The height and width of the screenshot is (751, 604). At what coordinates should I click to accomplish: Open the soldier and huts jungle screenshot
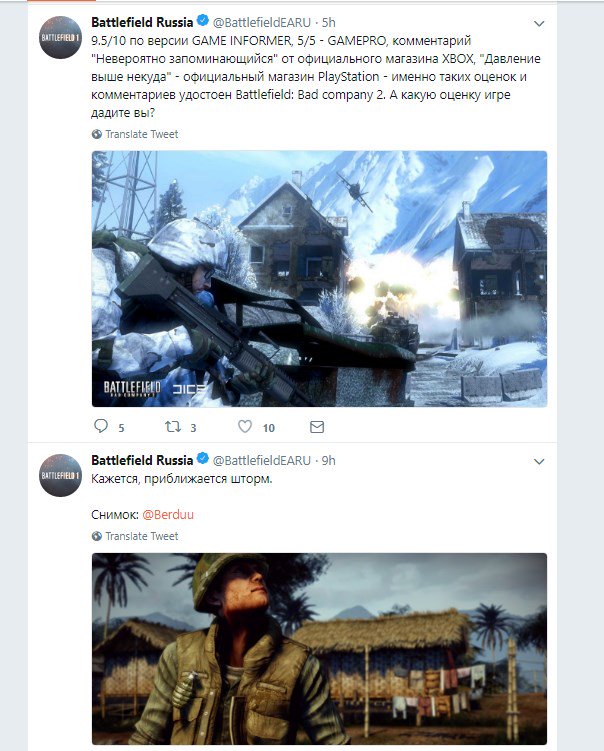click(319, 649)
